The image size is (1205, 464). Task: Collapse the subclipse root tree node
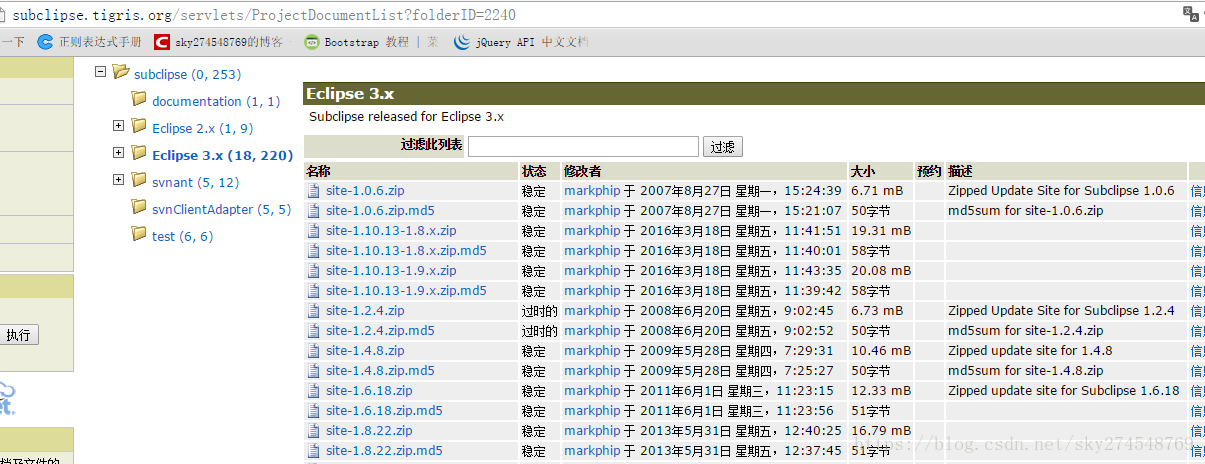pos(100,72)
